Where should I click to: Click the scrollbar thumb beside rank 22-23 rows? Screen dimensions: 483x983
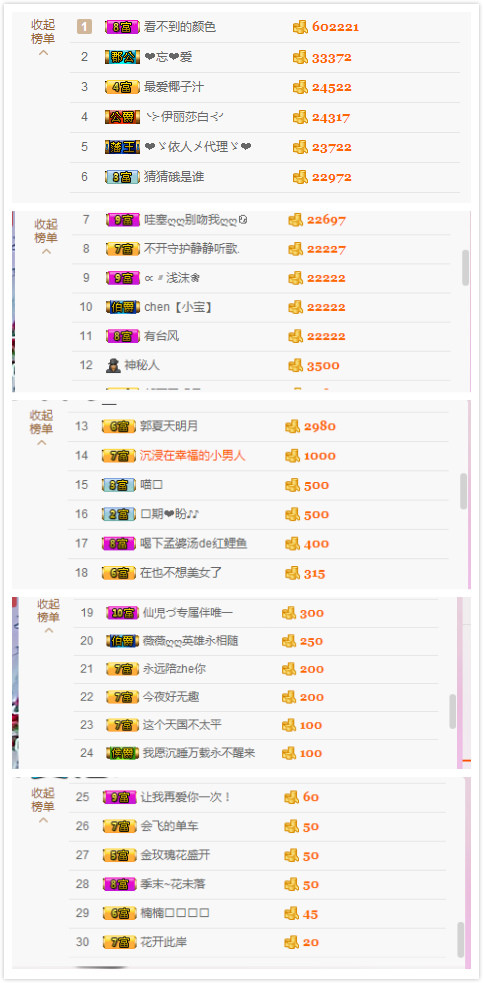(453, 712)
